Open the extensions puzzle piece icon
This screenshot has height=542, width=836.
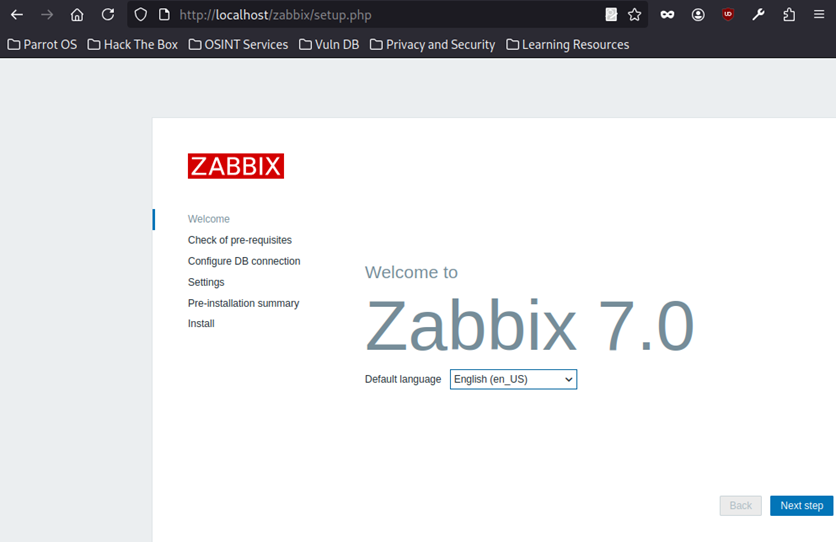click(x=789, y=15)
